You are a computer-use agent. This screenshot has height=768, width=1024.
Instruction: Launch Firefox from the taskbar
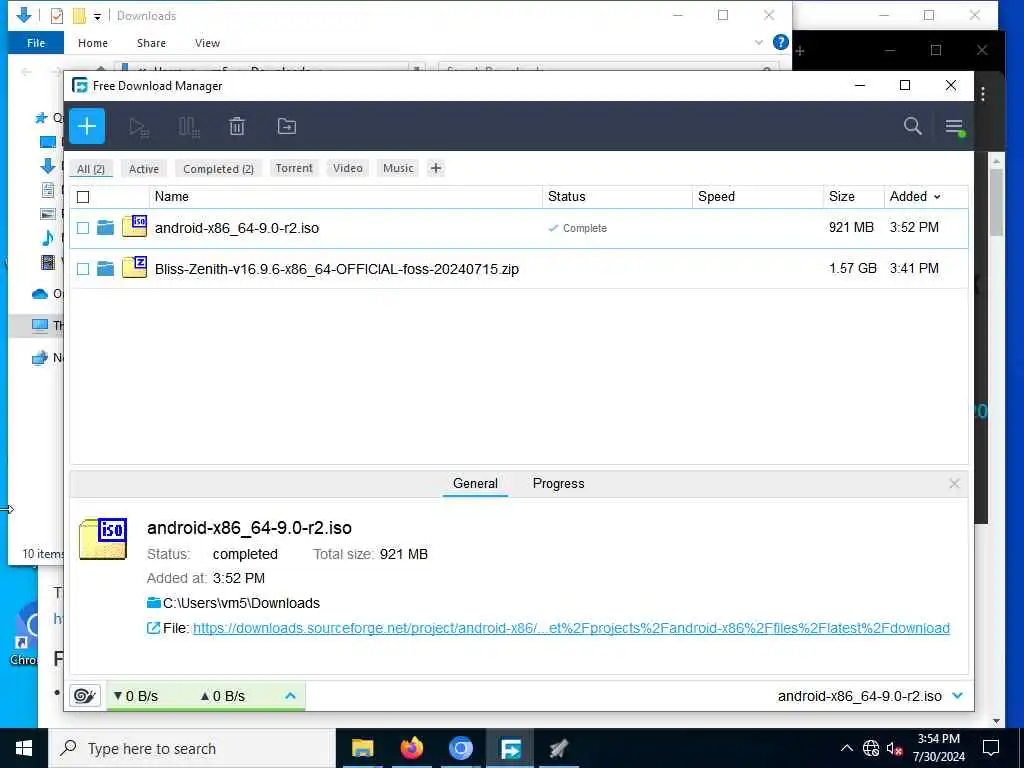click(411, 748)
